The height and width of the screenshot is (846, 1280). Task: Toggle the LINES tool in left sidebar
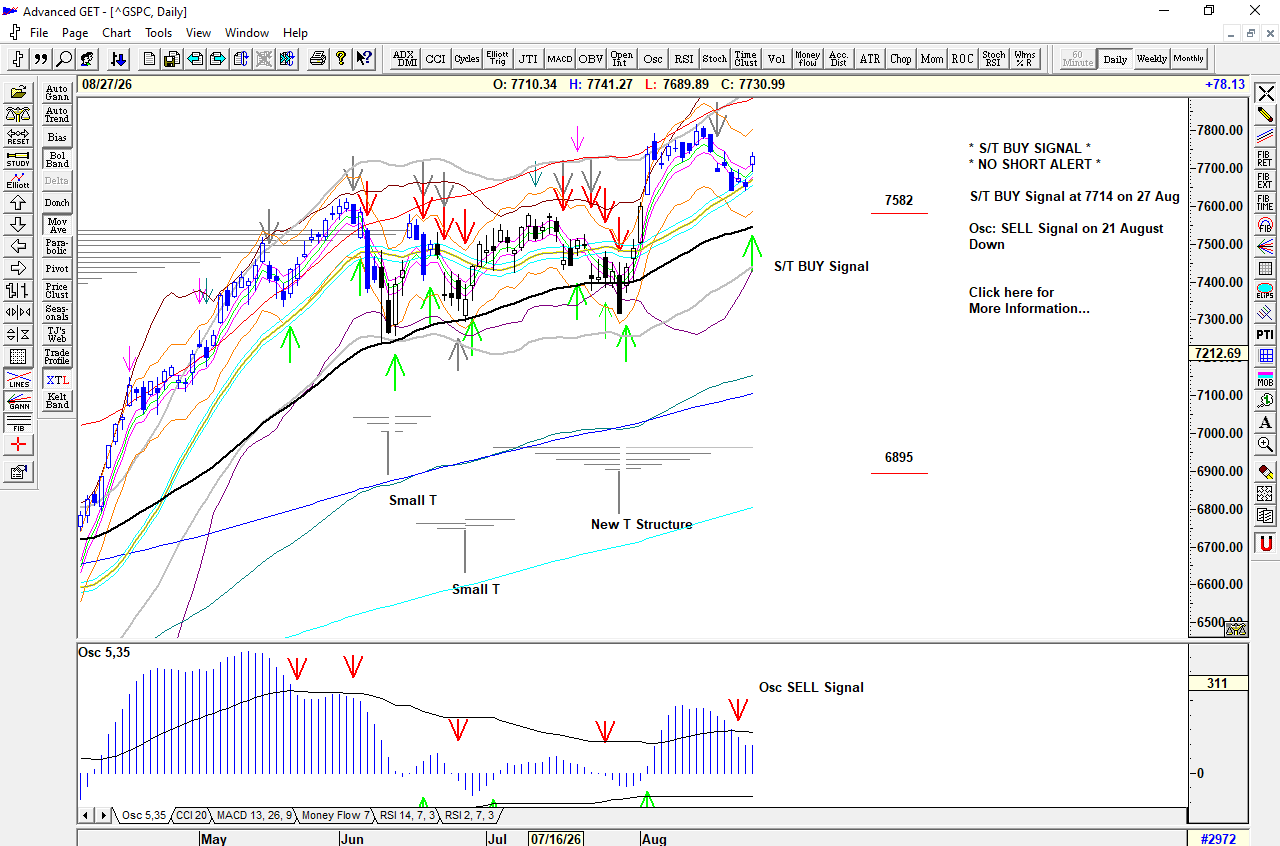click(x=19, y=380)
